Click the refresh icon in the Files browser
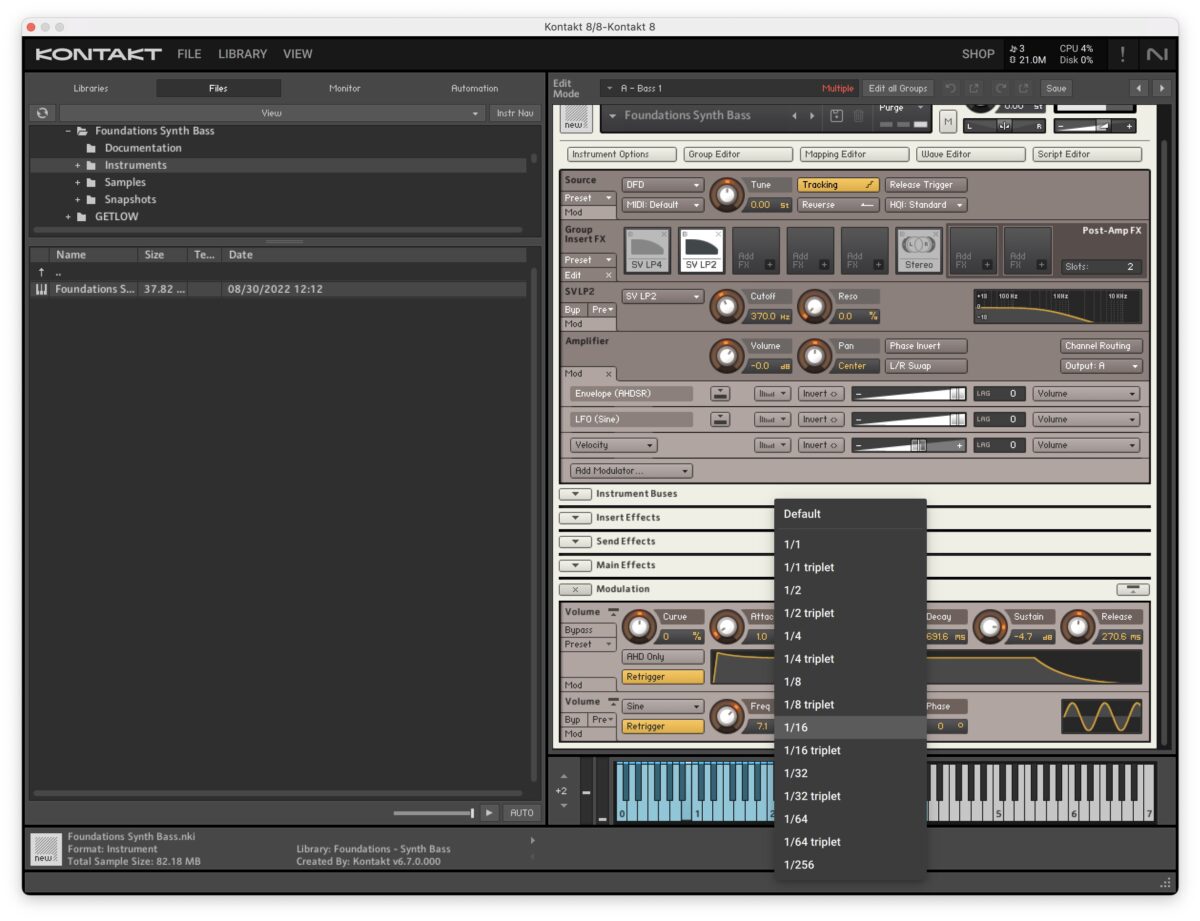1200x921 pixels. 42,113
